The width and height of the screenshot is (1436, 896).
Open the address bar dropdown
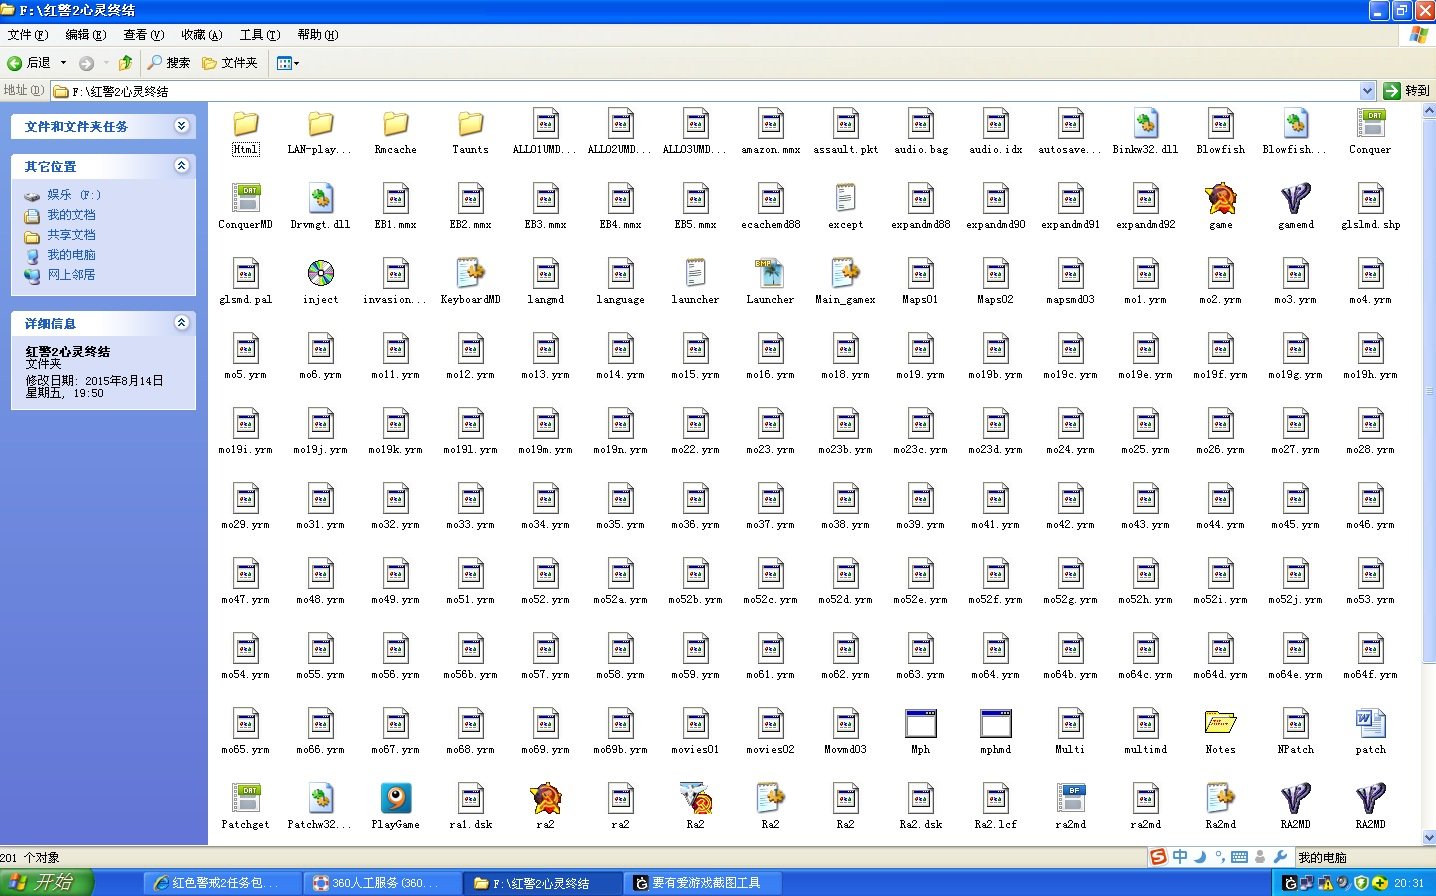point(1367,91)
